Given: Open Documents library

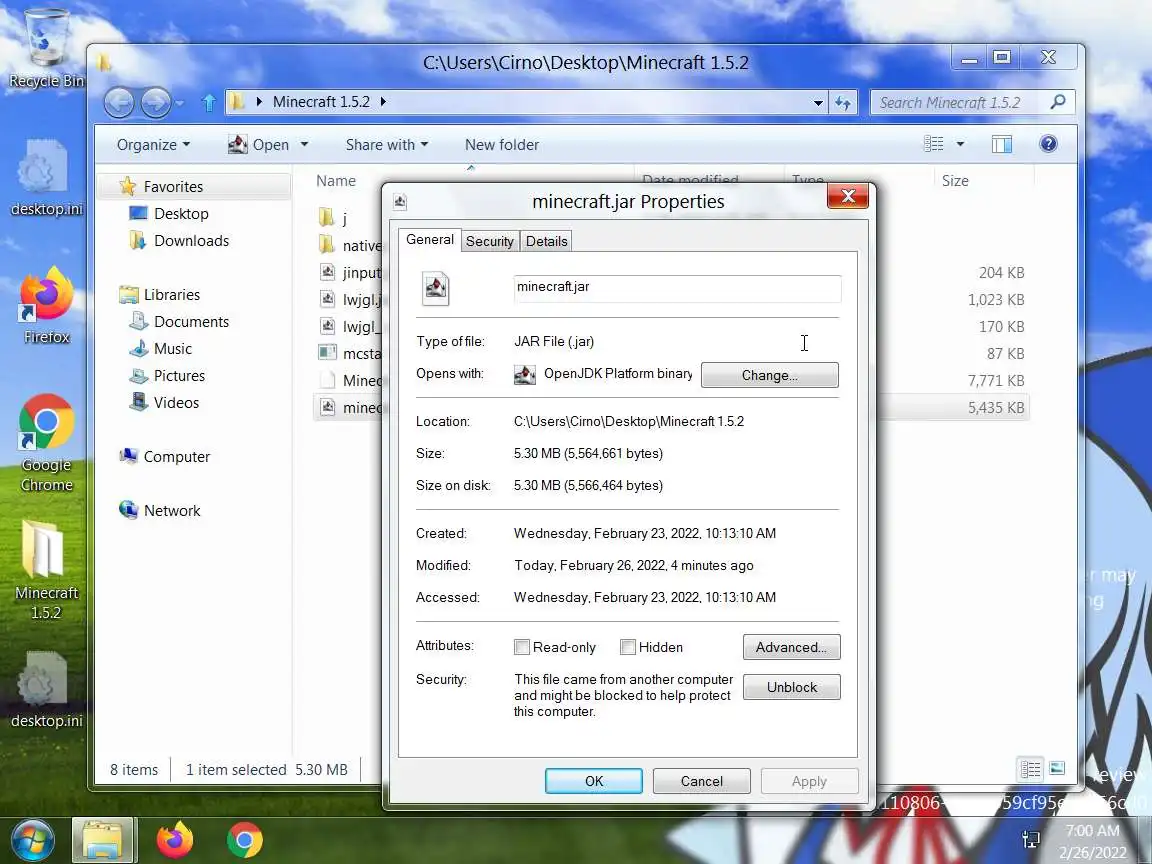Looking at the screenshot, I should point(179,322).
